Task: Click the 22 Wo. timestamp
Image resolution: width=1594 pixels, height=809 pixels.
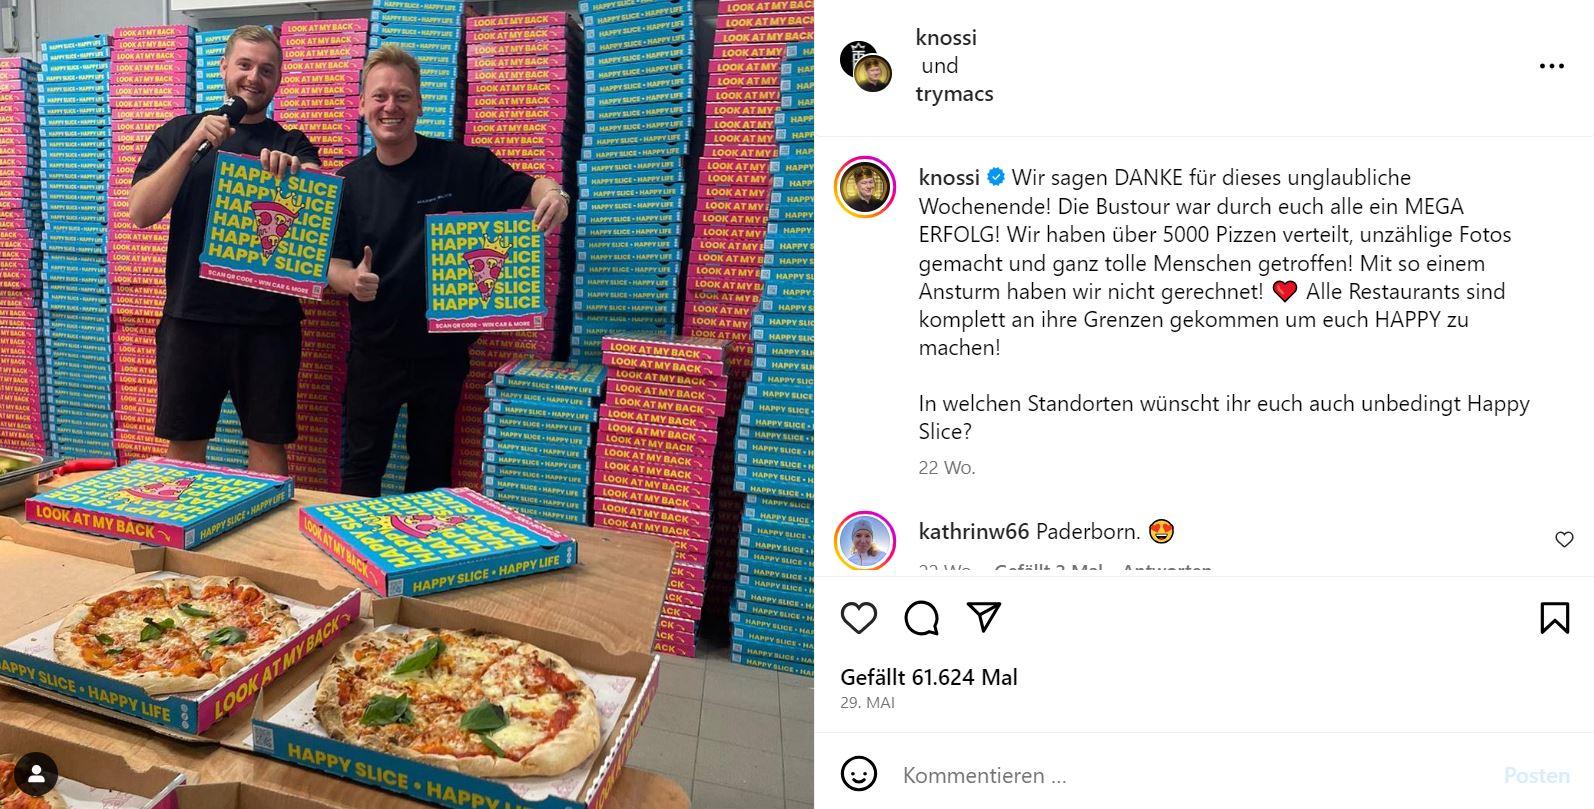Action: [x=946, y=467]
